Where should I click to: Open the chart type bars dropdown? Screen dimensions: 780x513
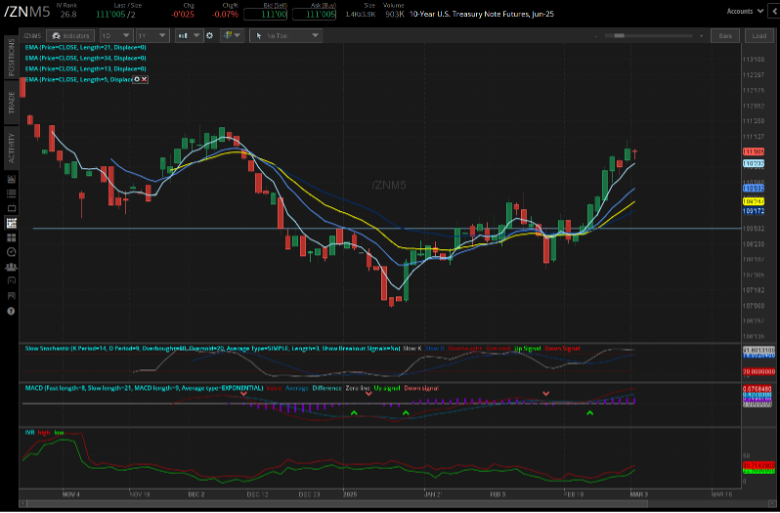pos(189,36)
